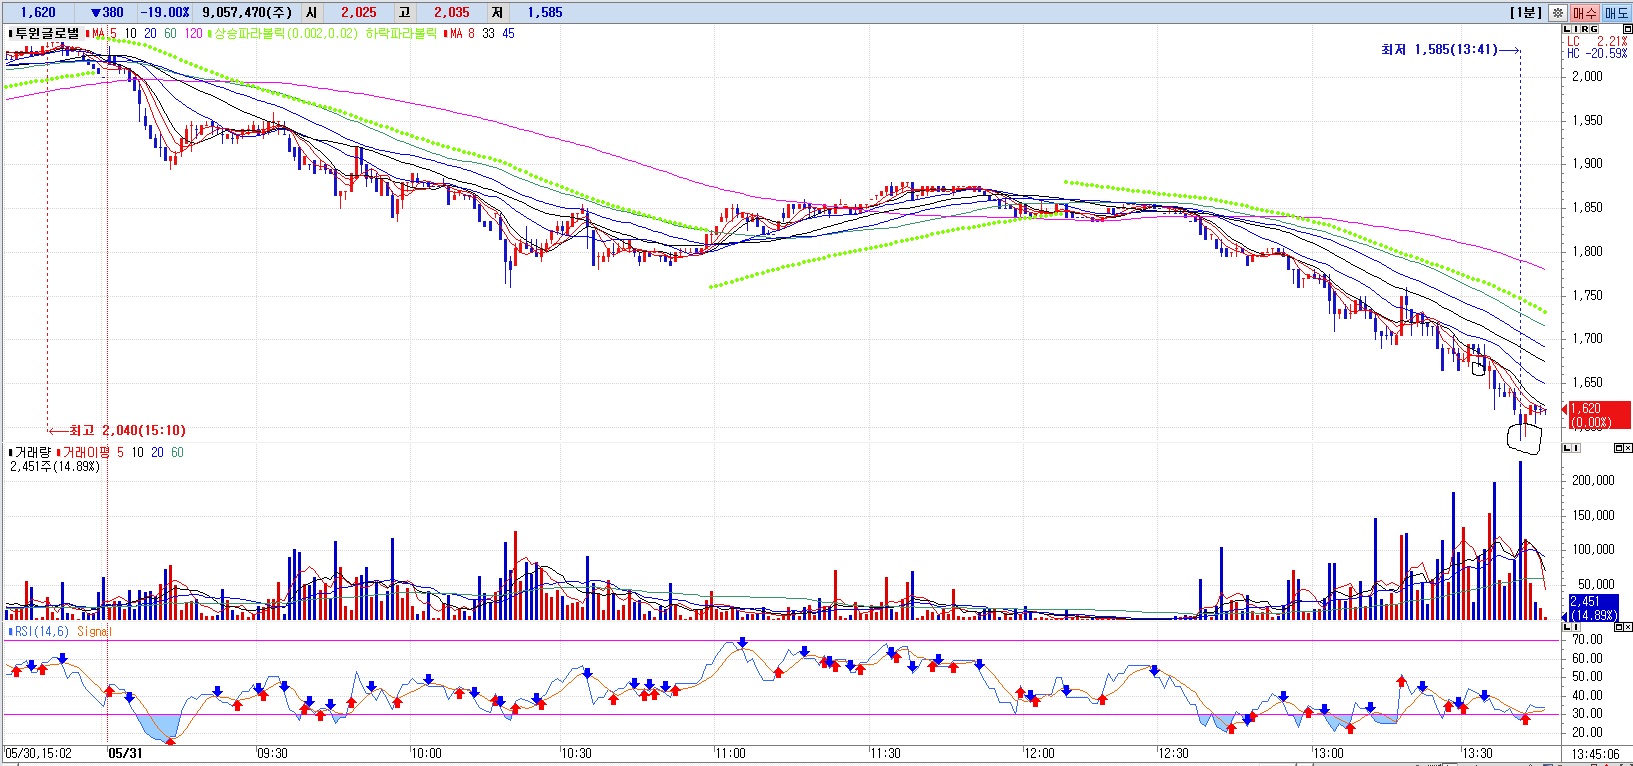
Task: Click the 투윈글로벌 stock name legend
Action: 44,33
